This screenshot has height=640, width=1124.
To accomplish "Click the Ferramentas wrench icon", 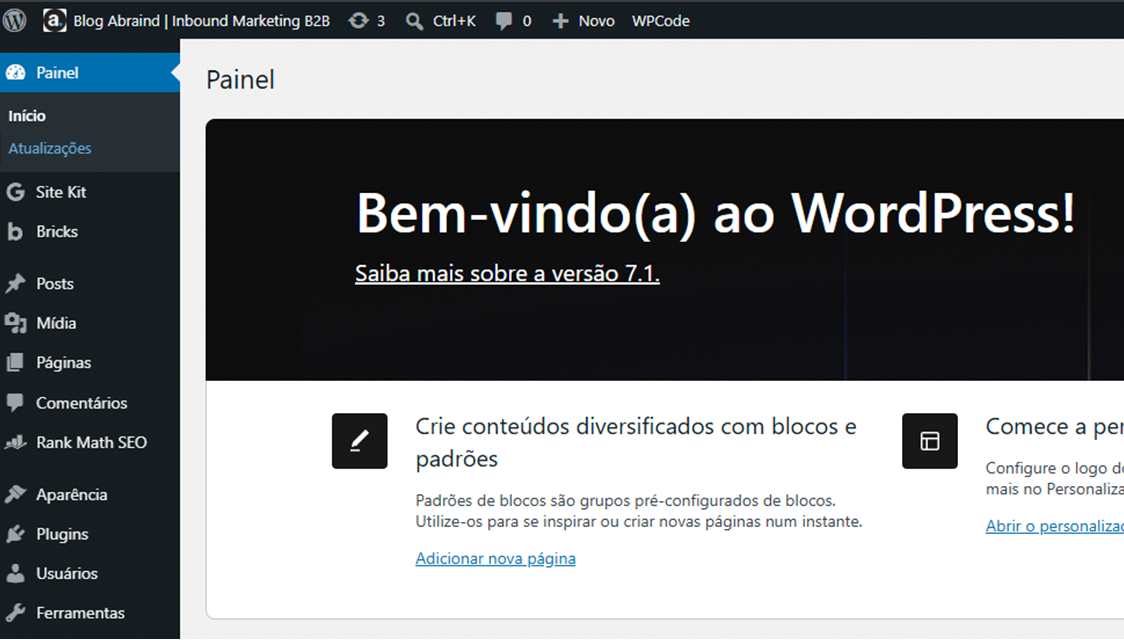I will coord(16,613).
